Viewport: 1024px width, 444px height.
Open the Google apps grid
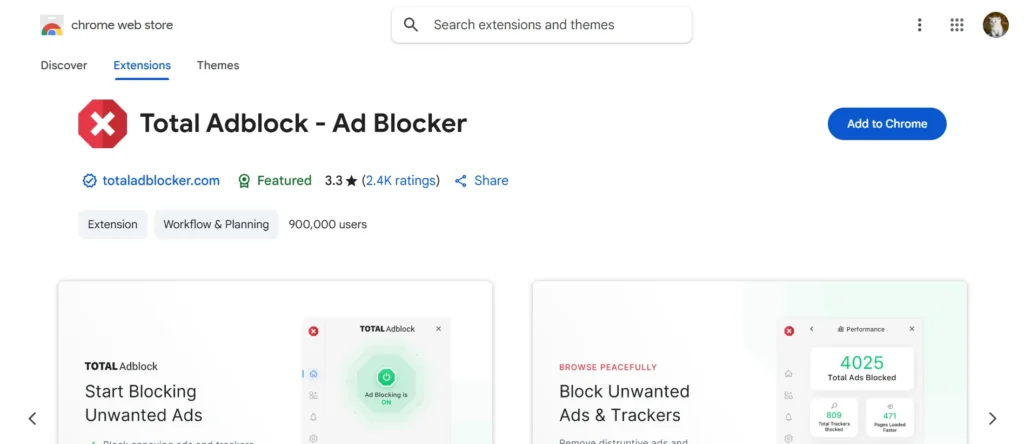[x=956, y=25]
